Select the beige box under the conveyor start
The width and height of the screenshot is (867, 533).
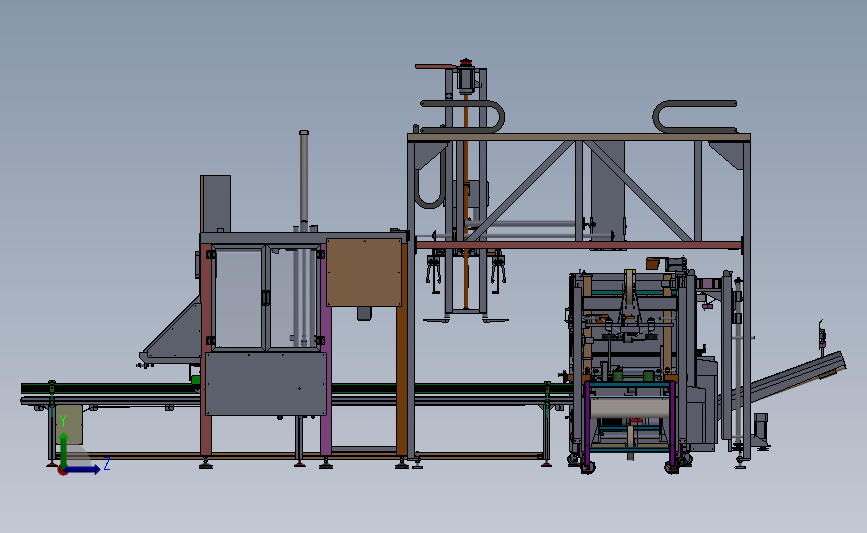pos(69,424)
